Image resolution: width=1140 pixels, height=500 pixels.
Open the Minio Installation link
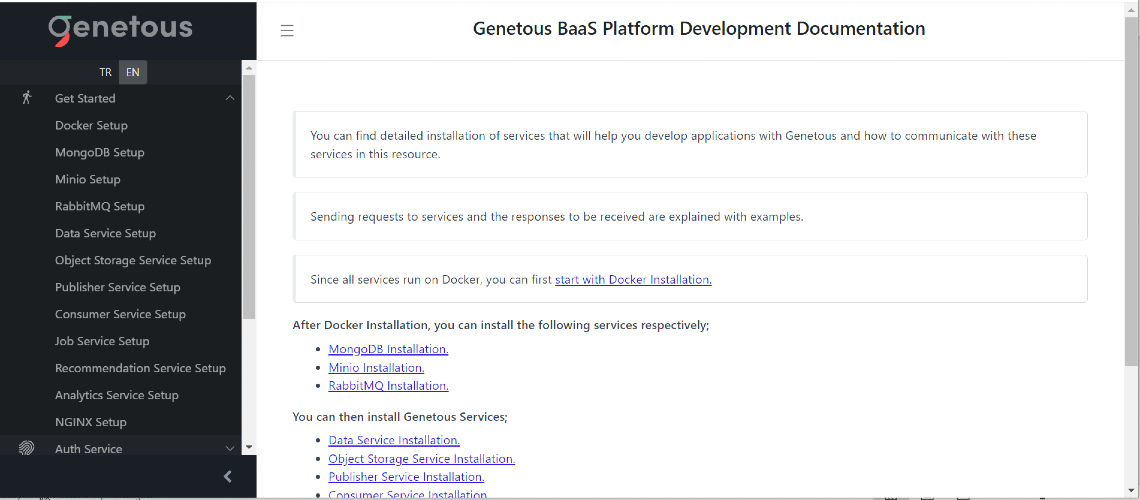(x=377, y=368)
